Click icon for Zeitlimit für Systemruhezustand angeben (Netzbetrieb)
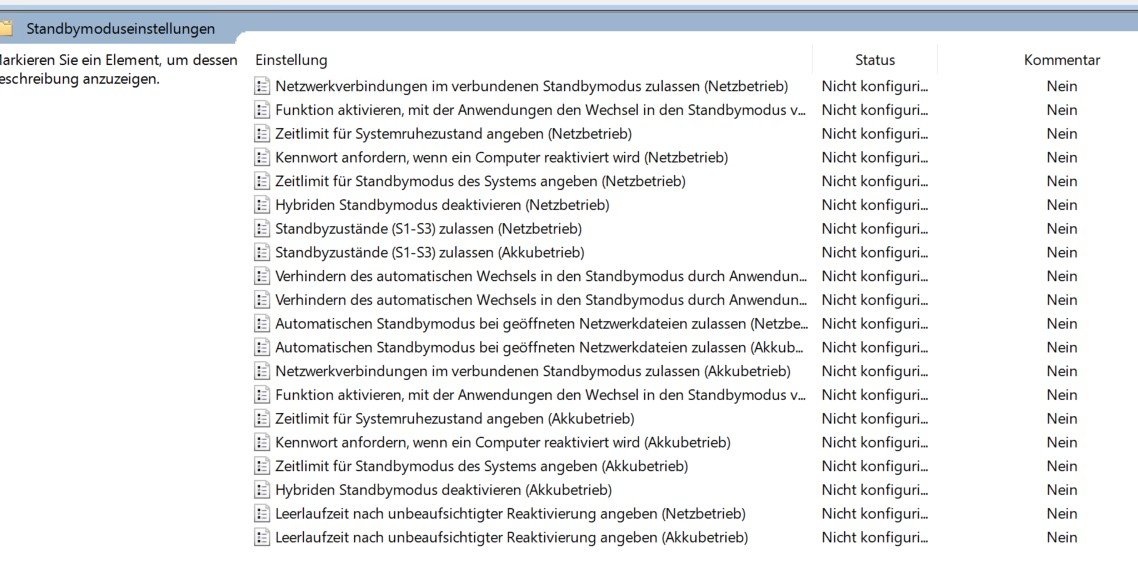Screen dimensions: 1138x567 point(261,134)
